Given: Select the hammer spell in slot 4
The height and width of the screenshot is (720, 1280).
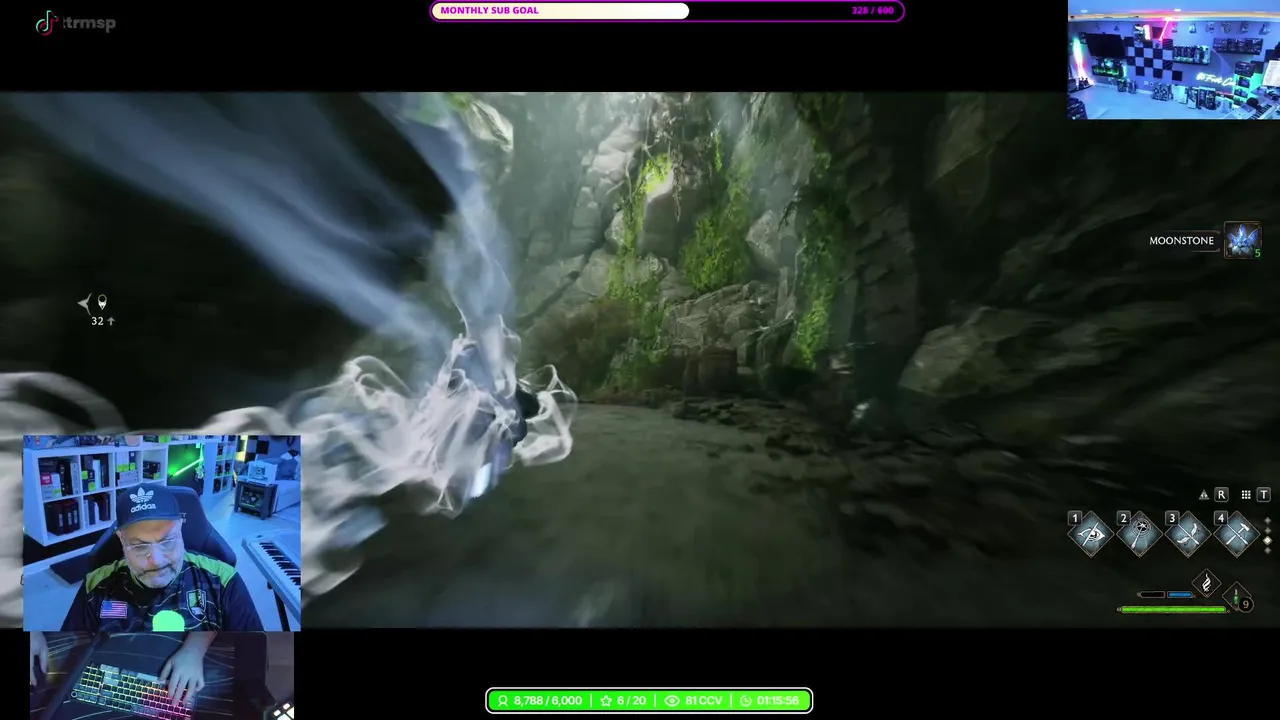Looking at the screenshot, I should (x=1237, y=536).
